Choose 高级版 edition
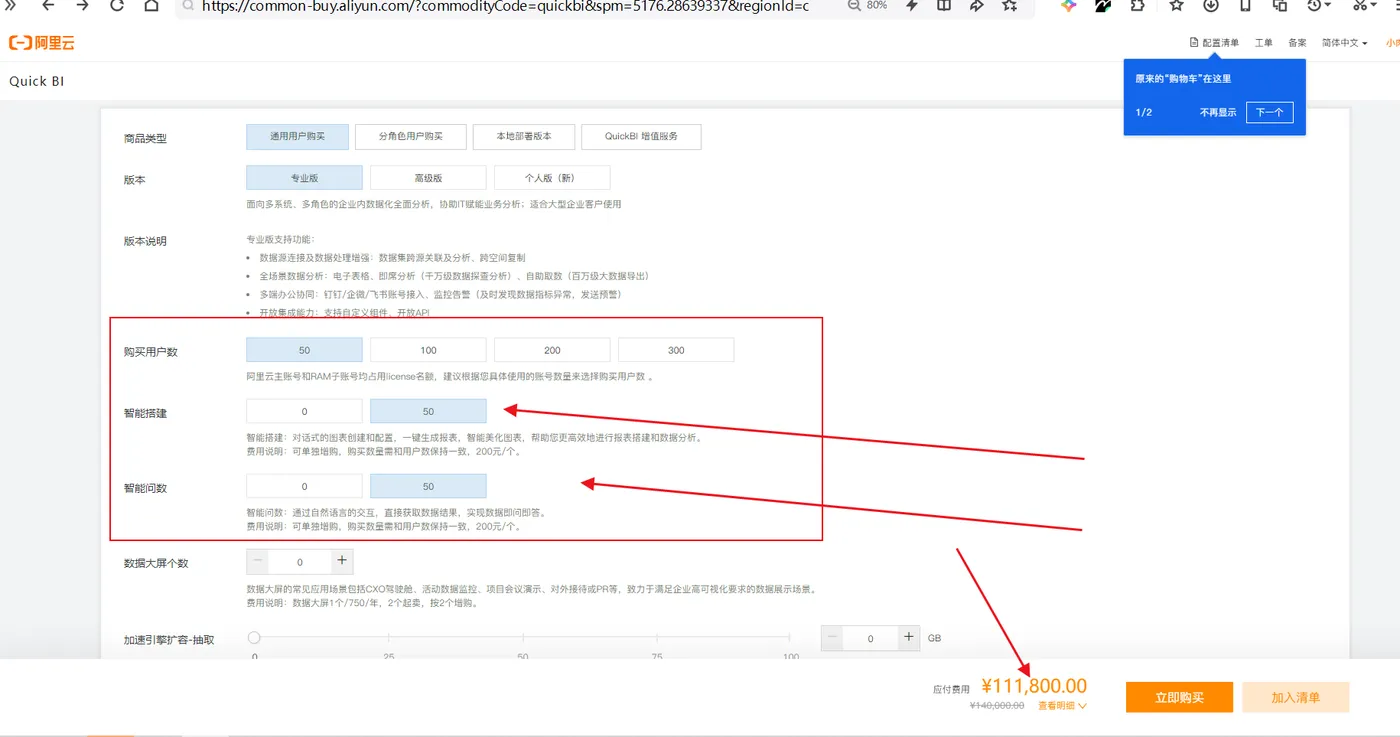 (x=428, y=178)
